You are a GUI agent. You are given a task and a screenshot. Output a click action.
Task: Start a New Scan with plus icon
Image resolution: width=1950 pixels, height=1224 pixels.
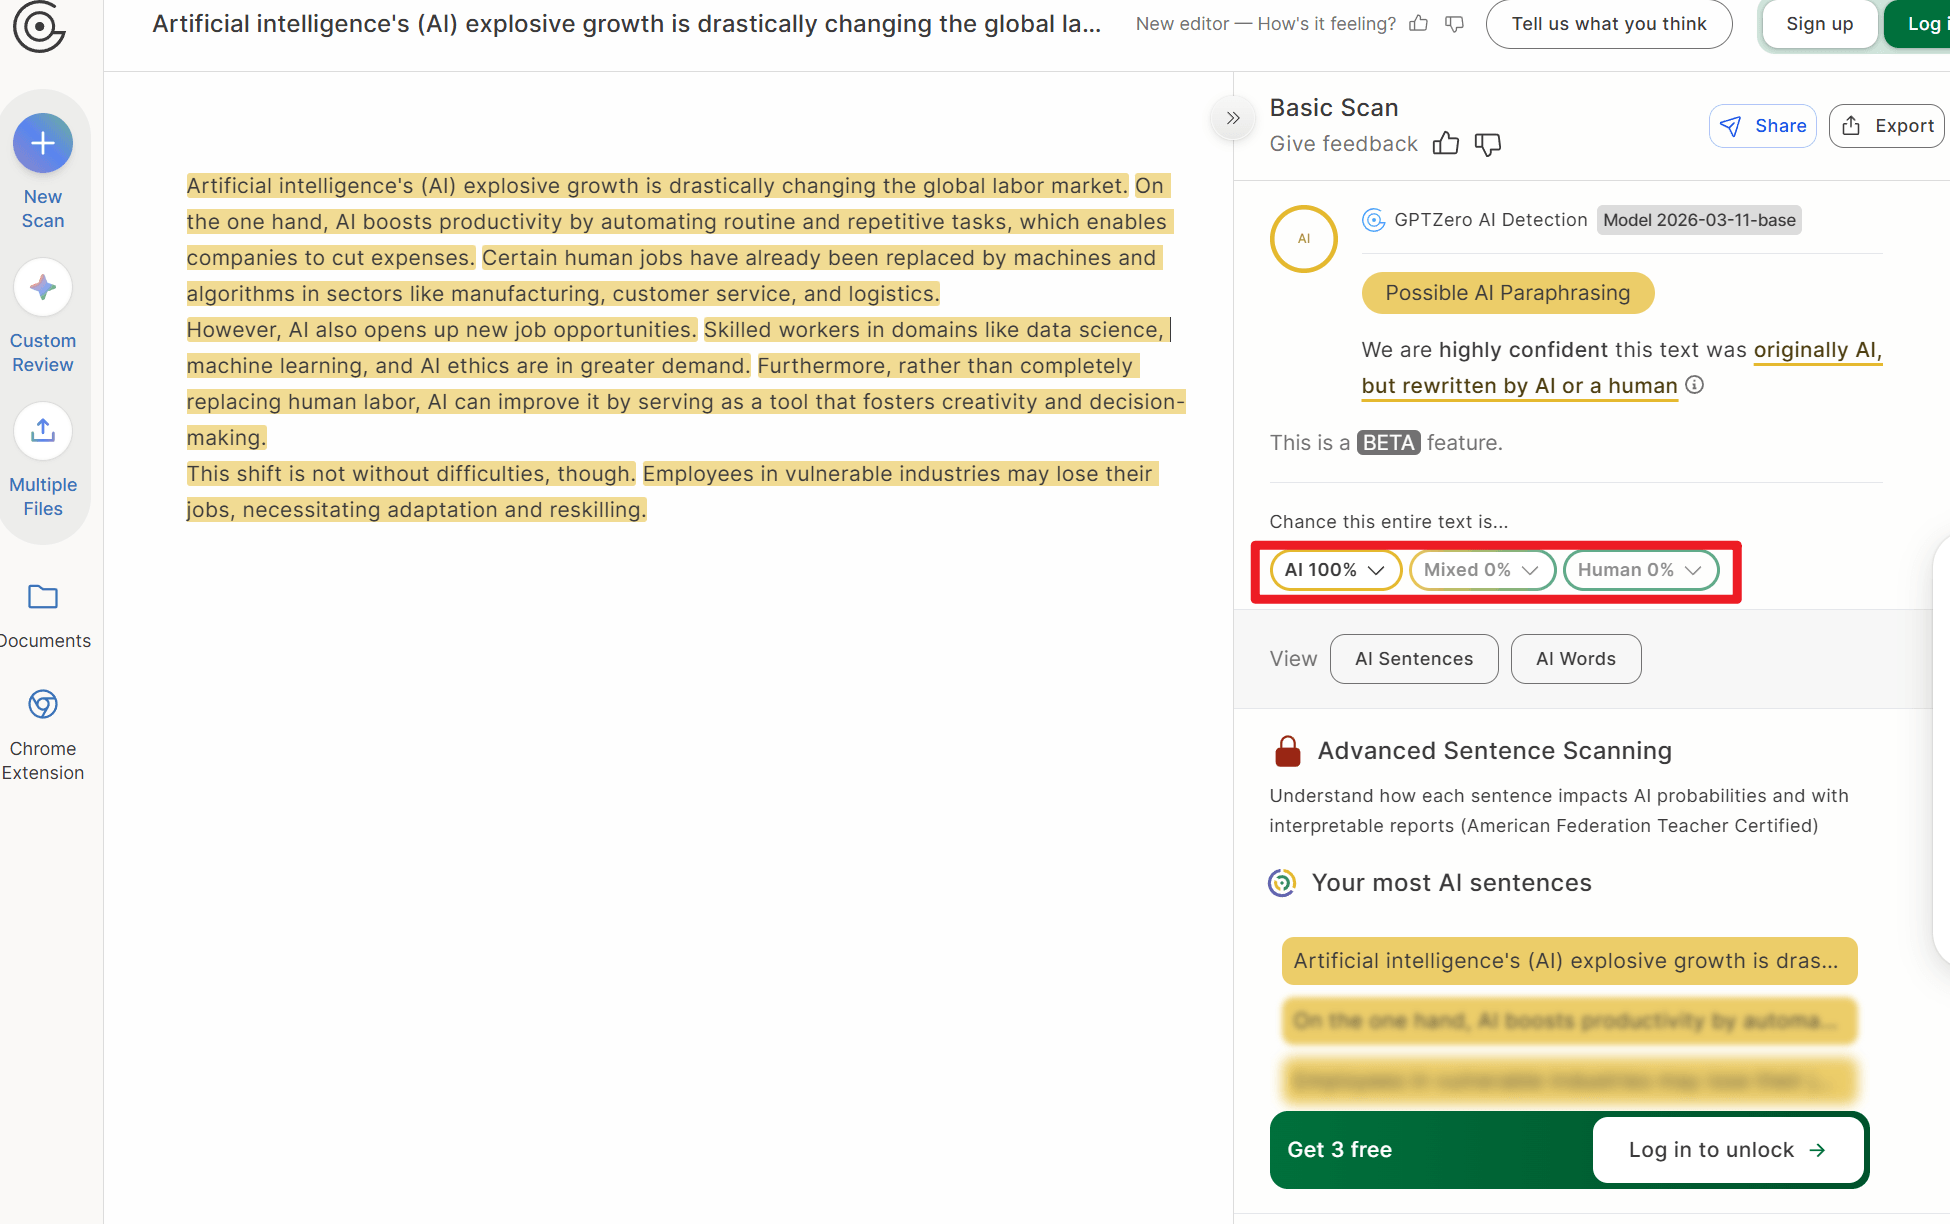click(x=43, y=143)
